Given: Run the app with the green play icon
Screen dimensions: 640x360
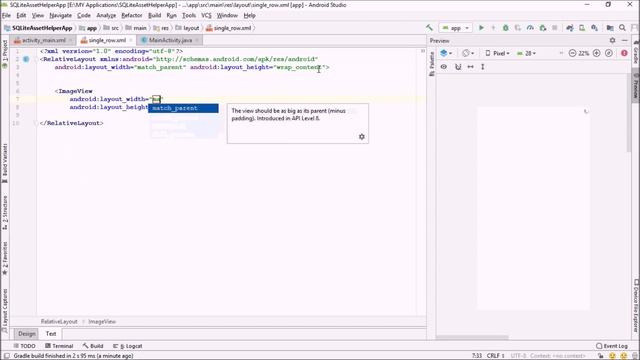Looking at the screenshot, I should coord(481,28).
